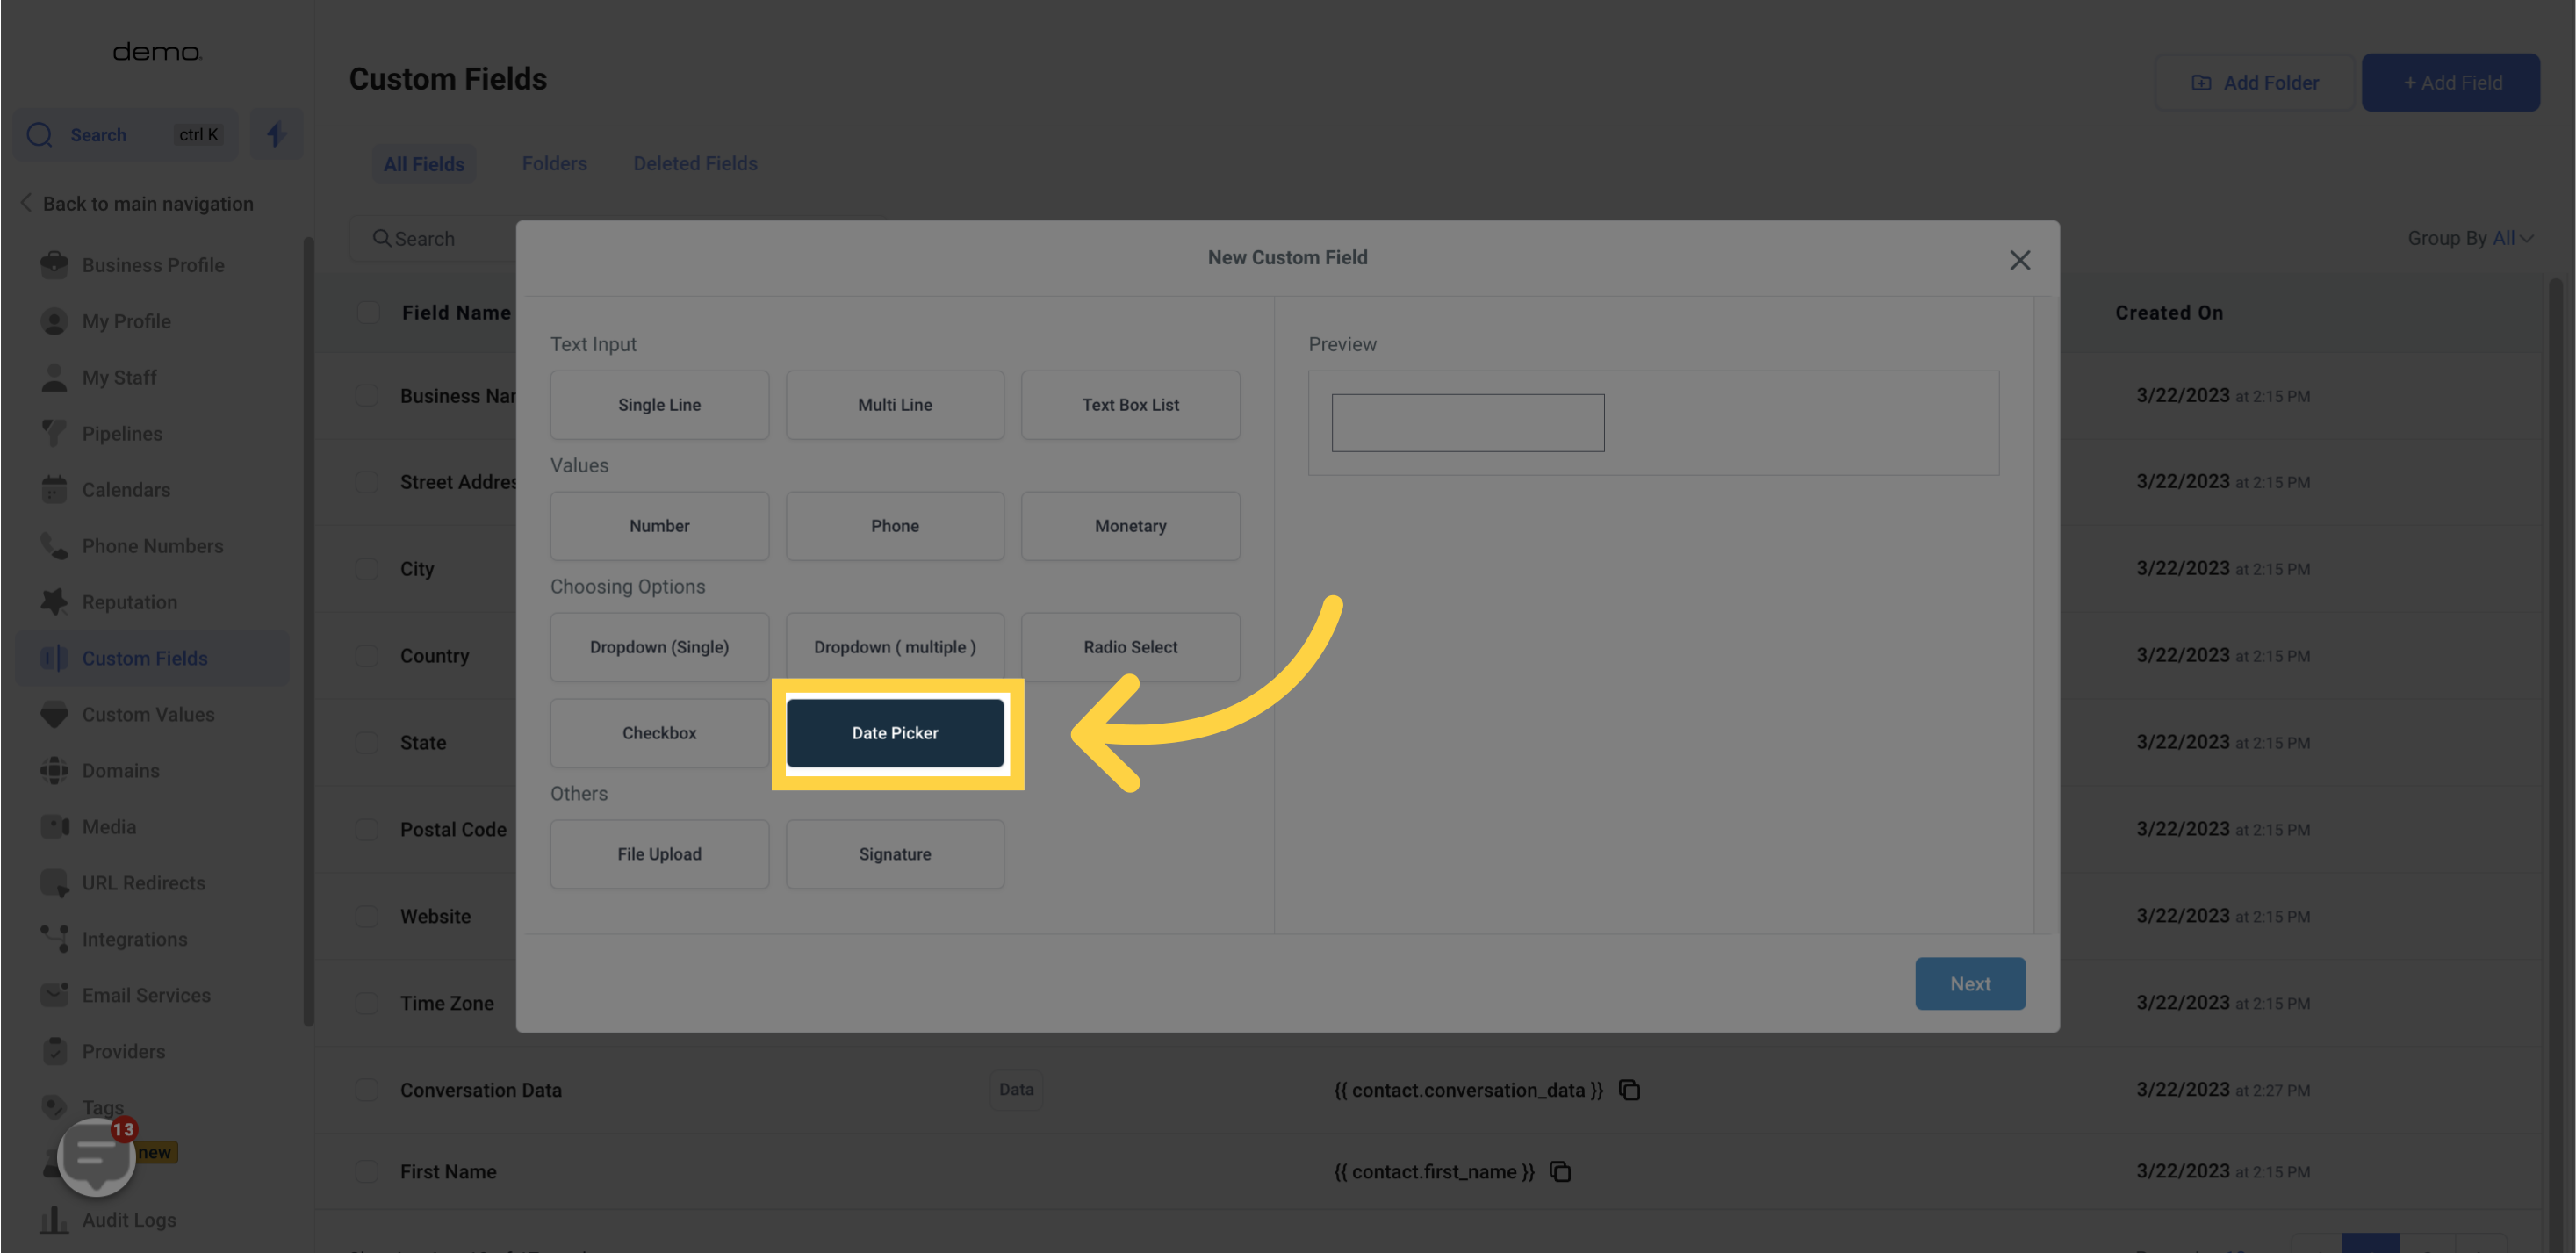Select the File Upload field type
This screenshot has height=1253, width=2576.
tap(659, 854)
